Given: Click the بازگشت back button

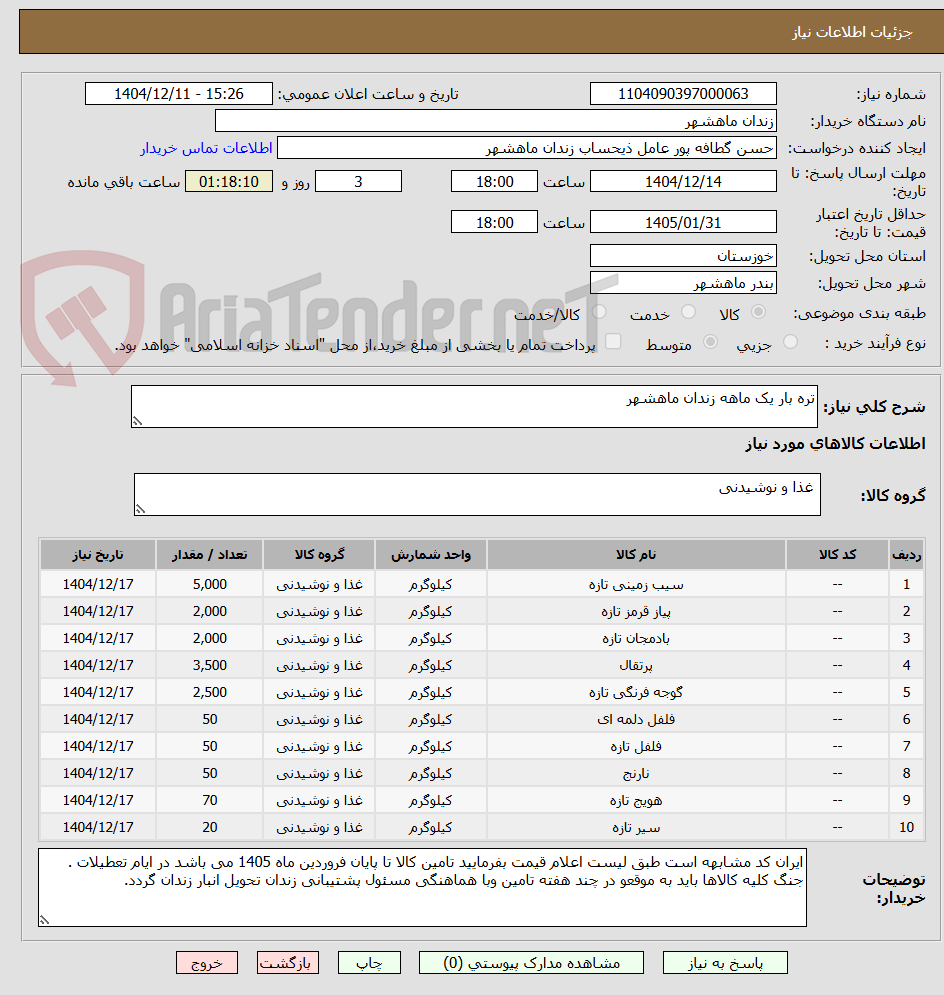Looking at the screenshot, I should coord(288,963).
